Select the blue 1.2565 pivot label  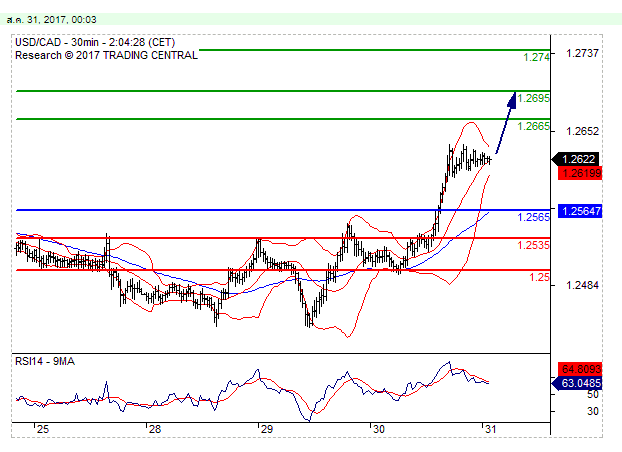534,217
